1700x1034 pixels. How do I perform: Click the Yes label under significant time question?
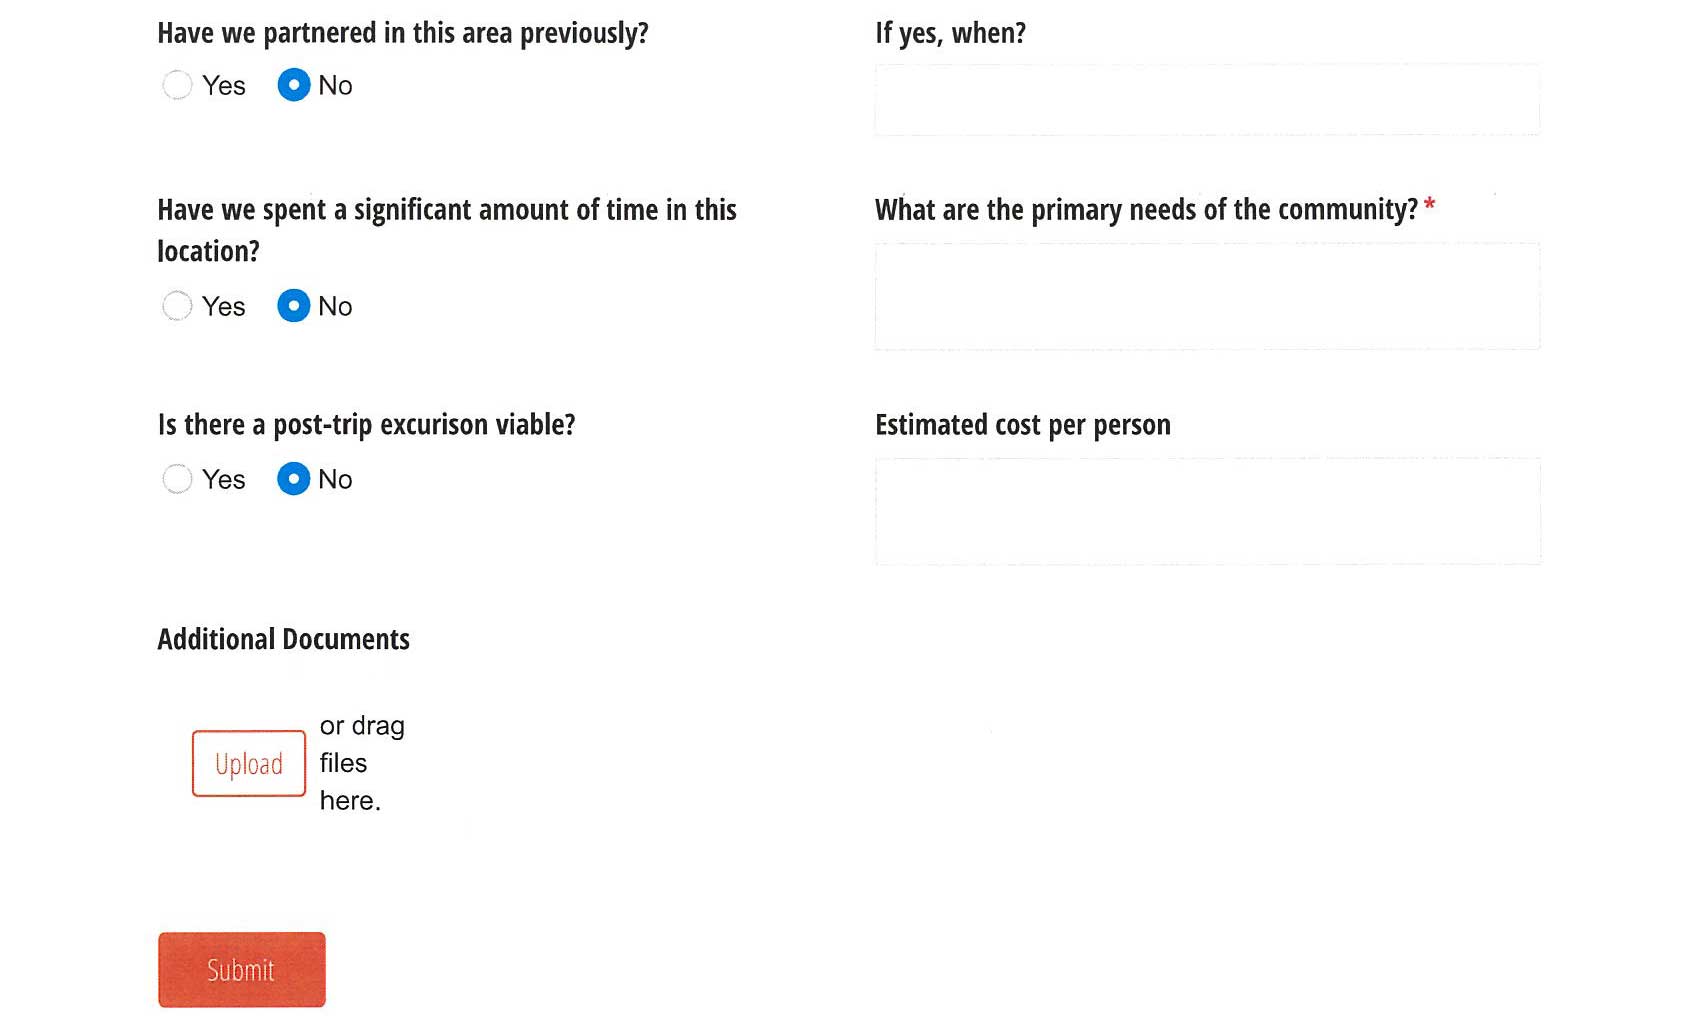224,307
